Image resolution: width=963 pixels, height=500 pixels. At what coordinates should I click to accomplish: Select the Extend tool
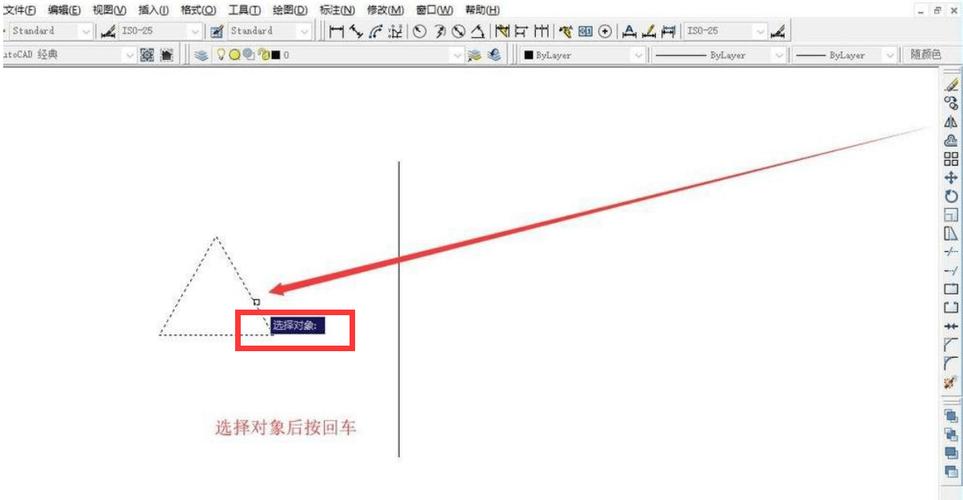tap(951, 270)
